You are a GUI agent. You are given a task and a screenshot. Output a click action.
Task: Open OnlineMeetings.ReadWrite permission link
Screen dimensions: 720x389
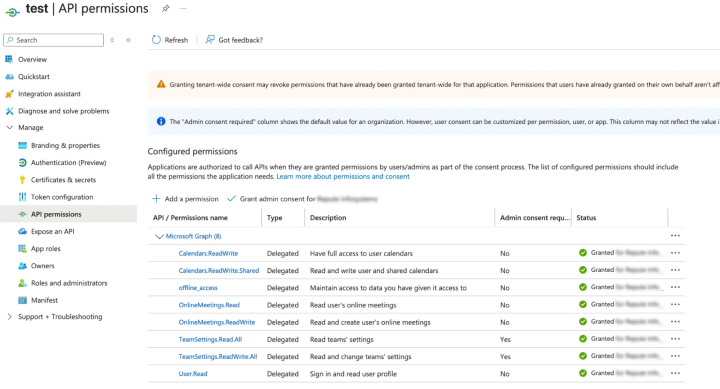(x=217, y=322)
